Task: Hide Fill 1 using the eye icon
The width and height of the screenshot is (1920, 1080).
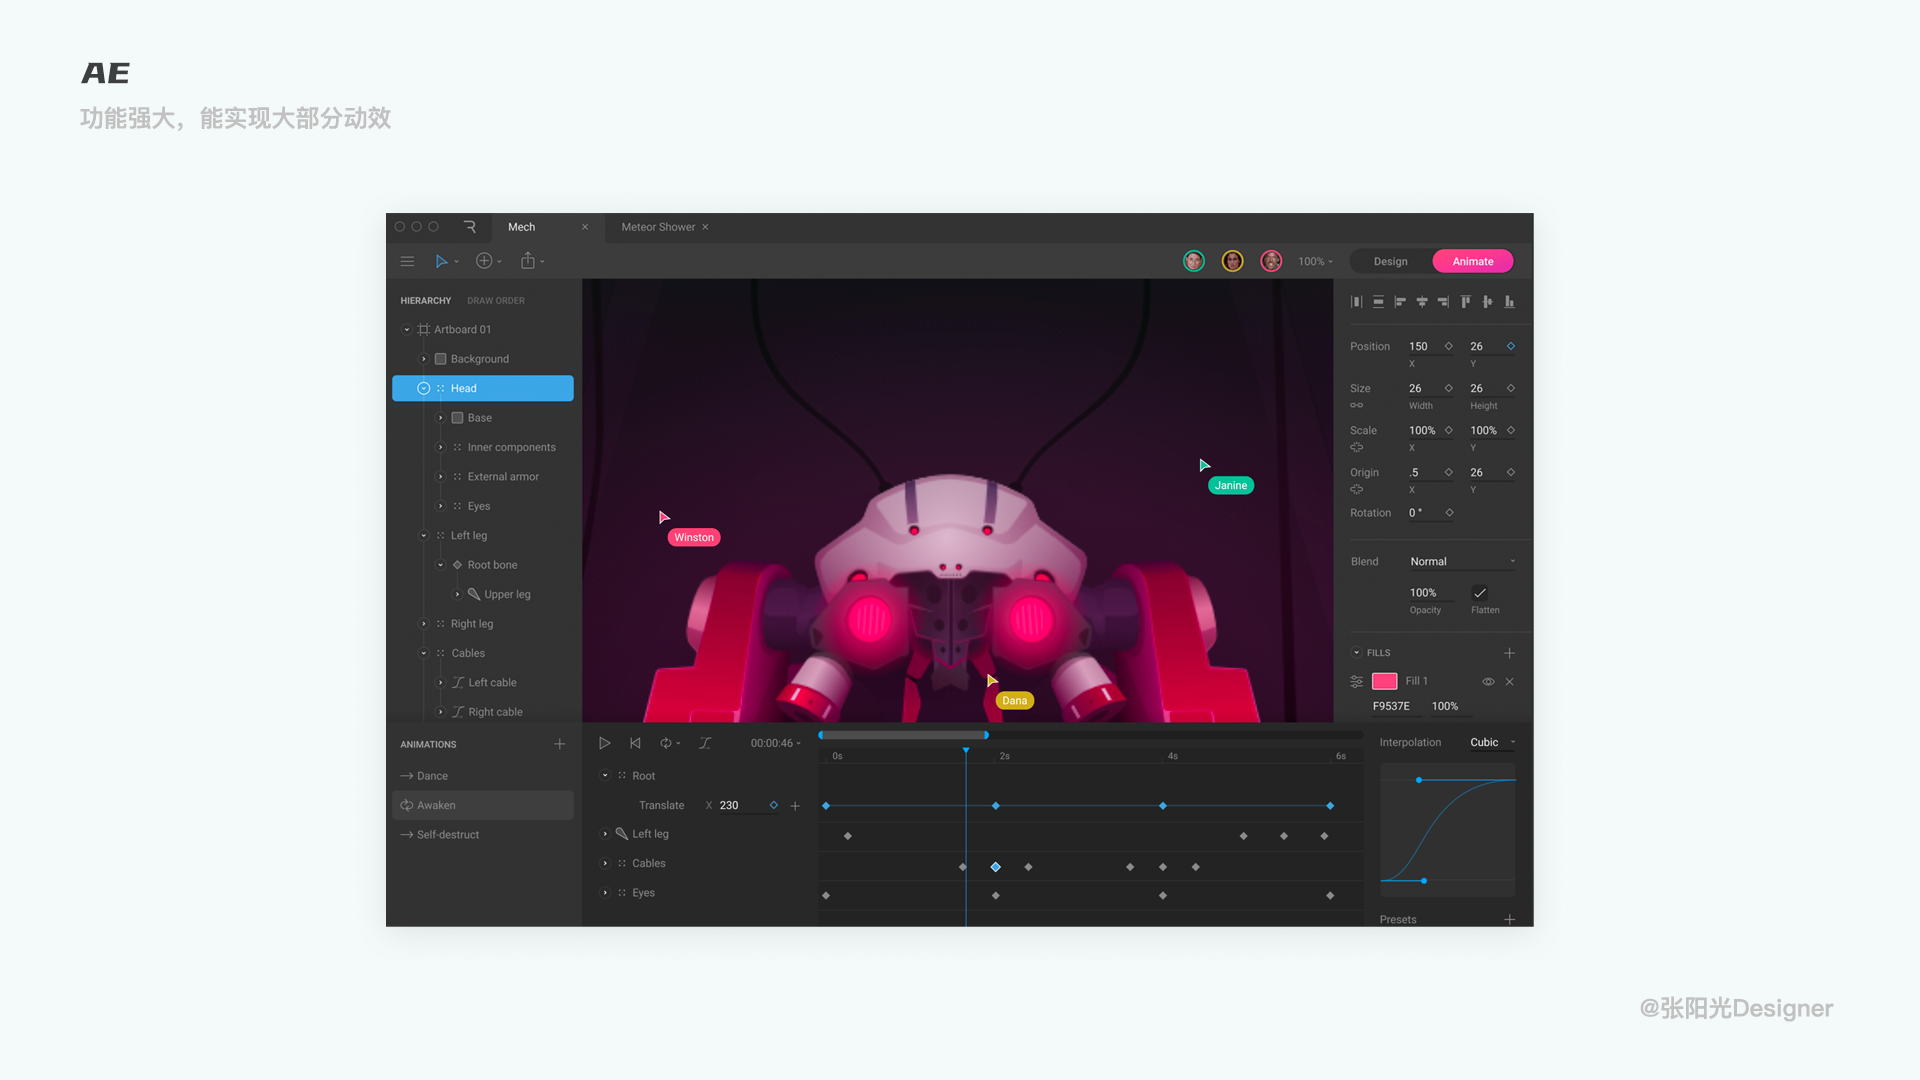Action: (1488, 682)
